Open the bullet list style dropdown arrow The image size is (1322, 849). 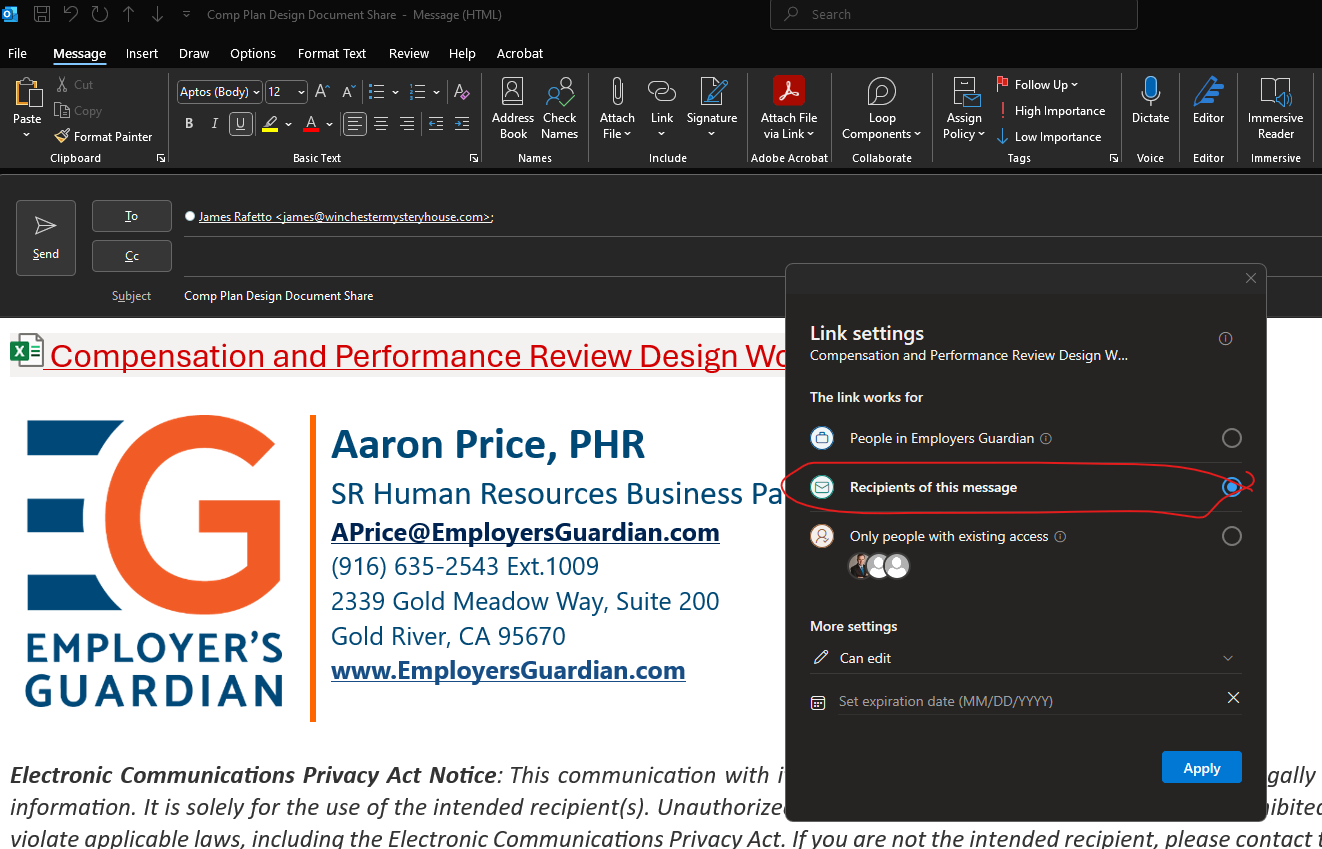[395, 92]
